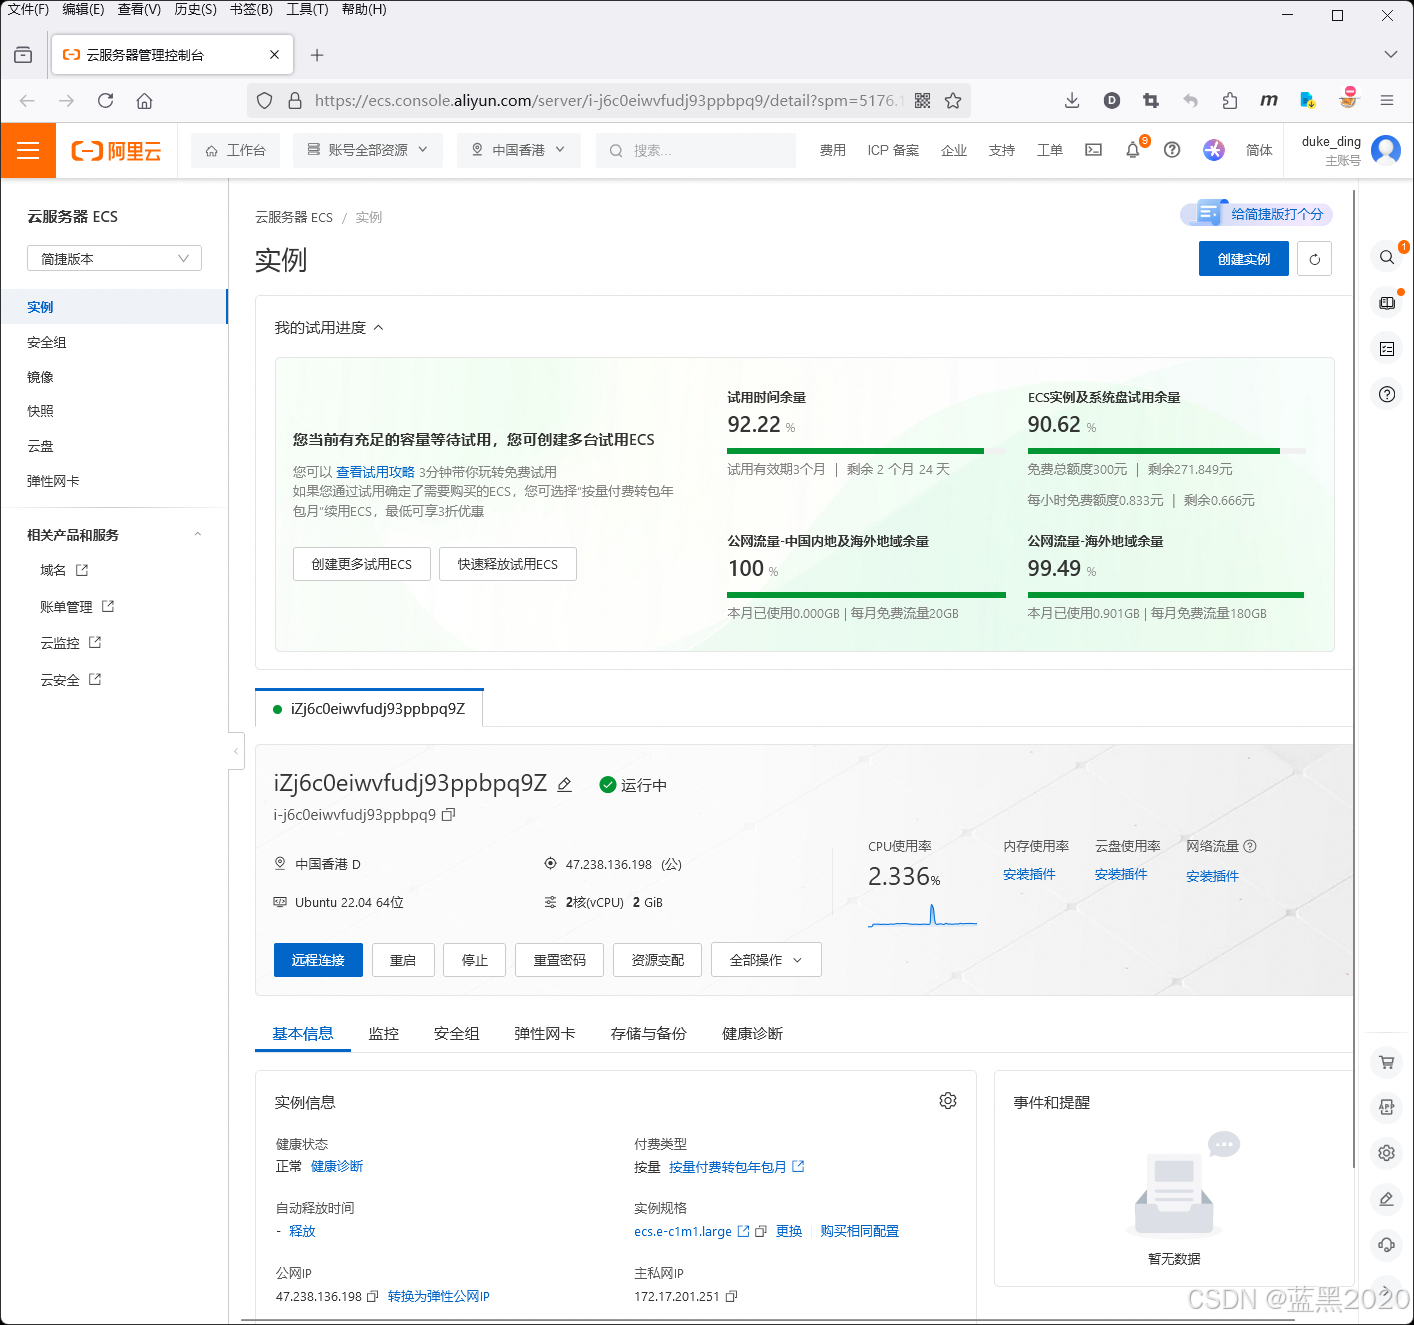Click the Remote Connect button

(318, 960)
